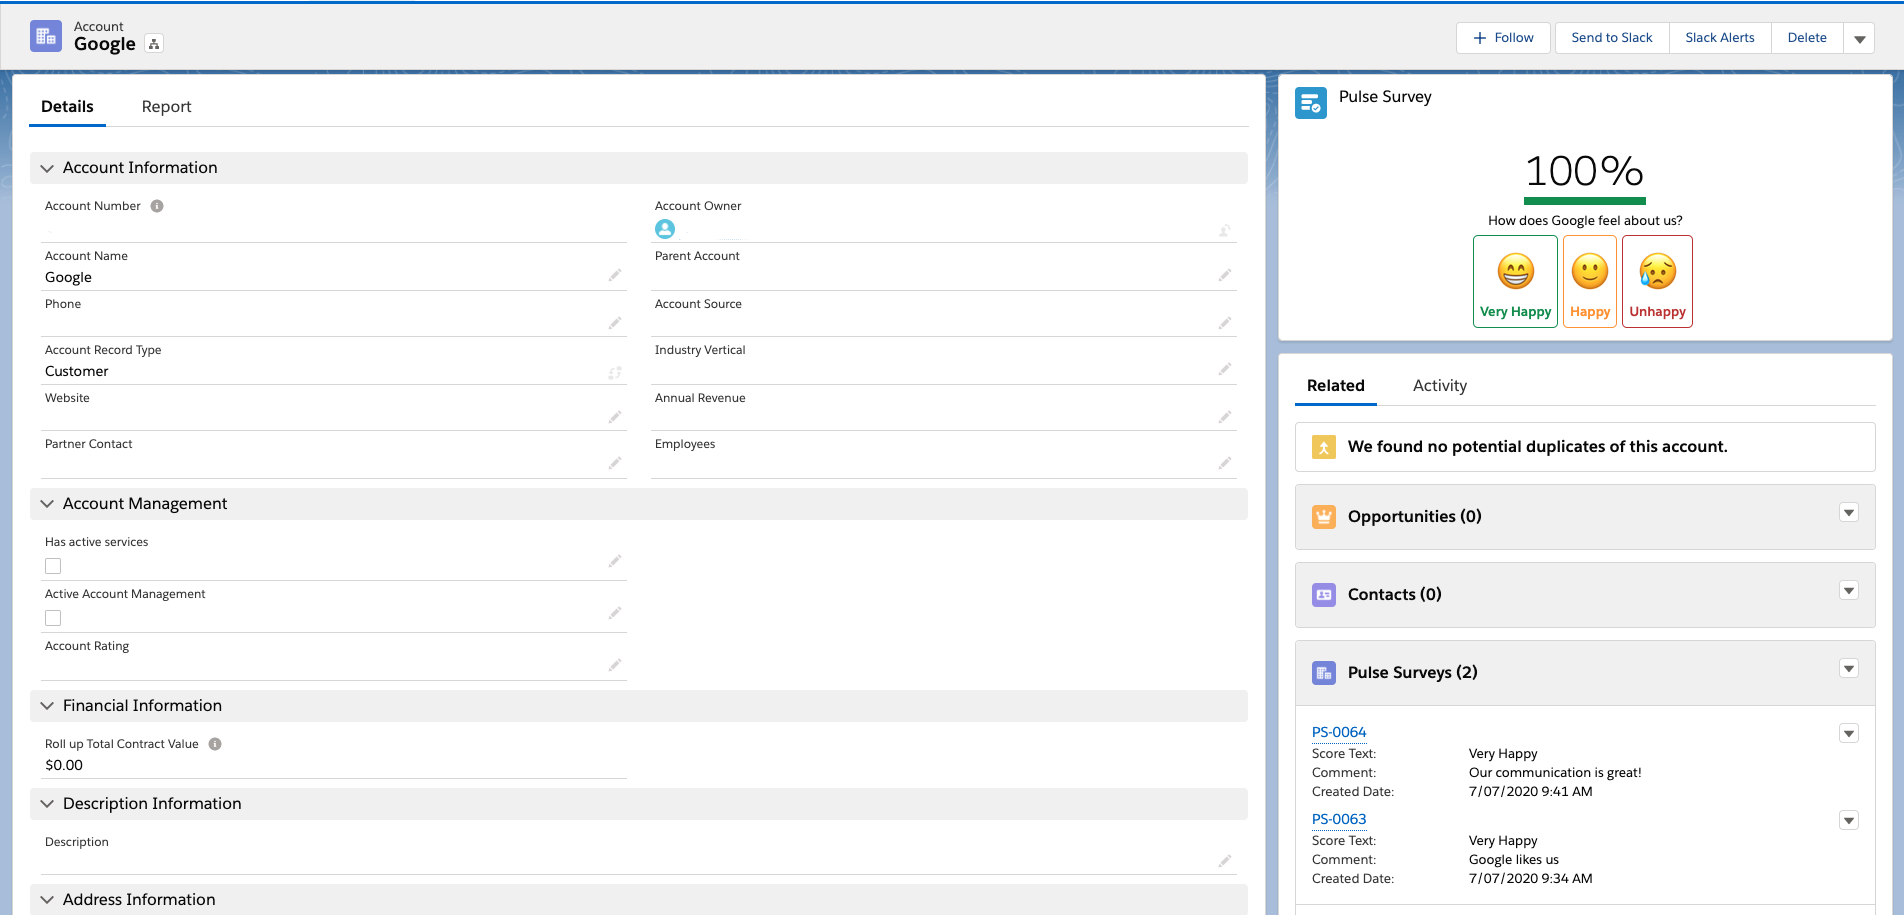Click the pencil edit icon for Account Name
Image resolution: width=1904 pixels, height=915 pixels.
615,275
